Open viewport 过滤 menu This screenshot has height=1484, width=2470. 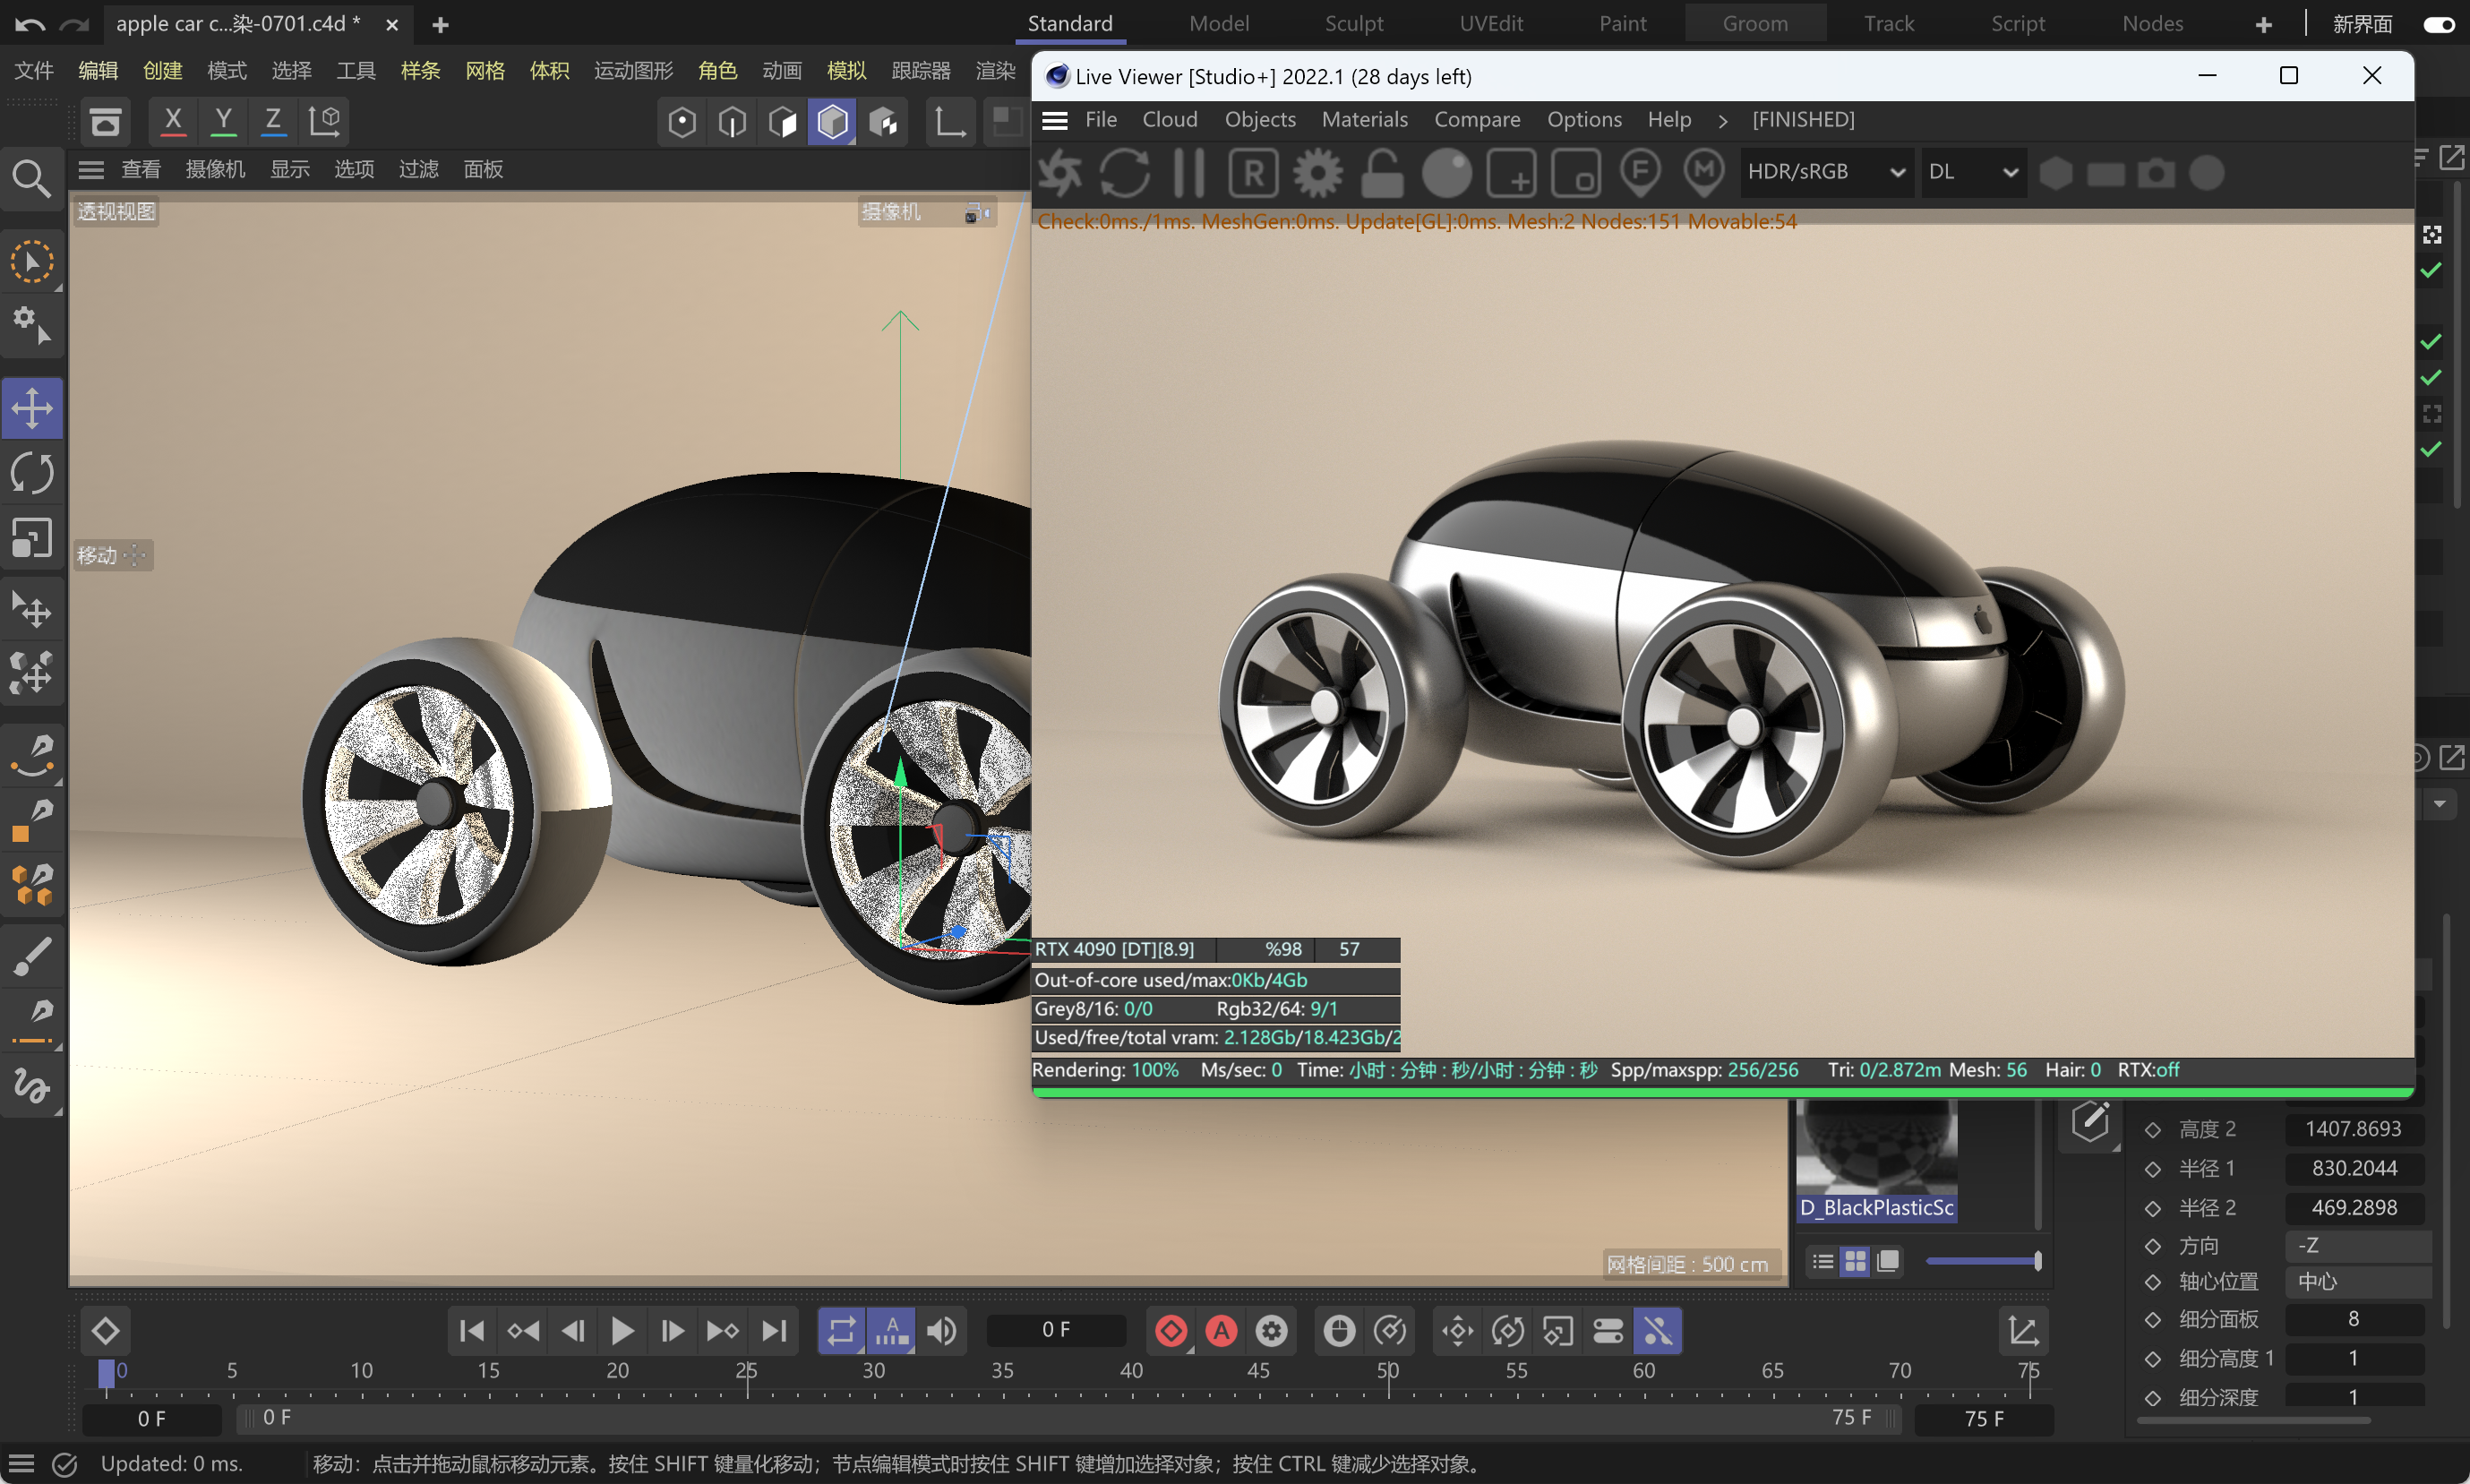pos(418,169)
